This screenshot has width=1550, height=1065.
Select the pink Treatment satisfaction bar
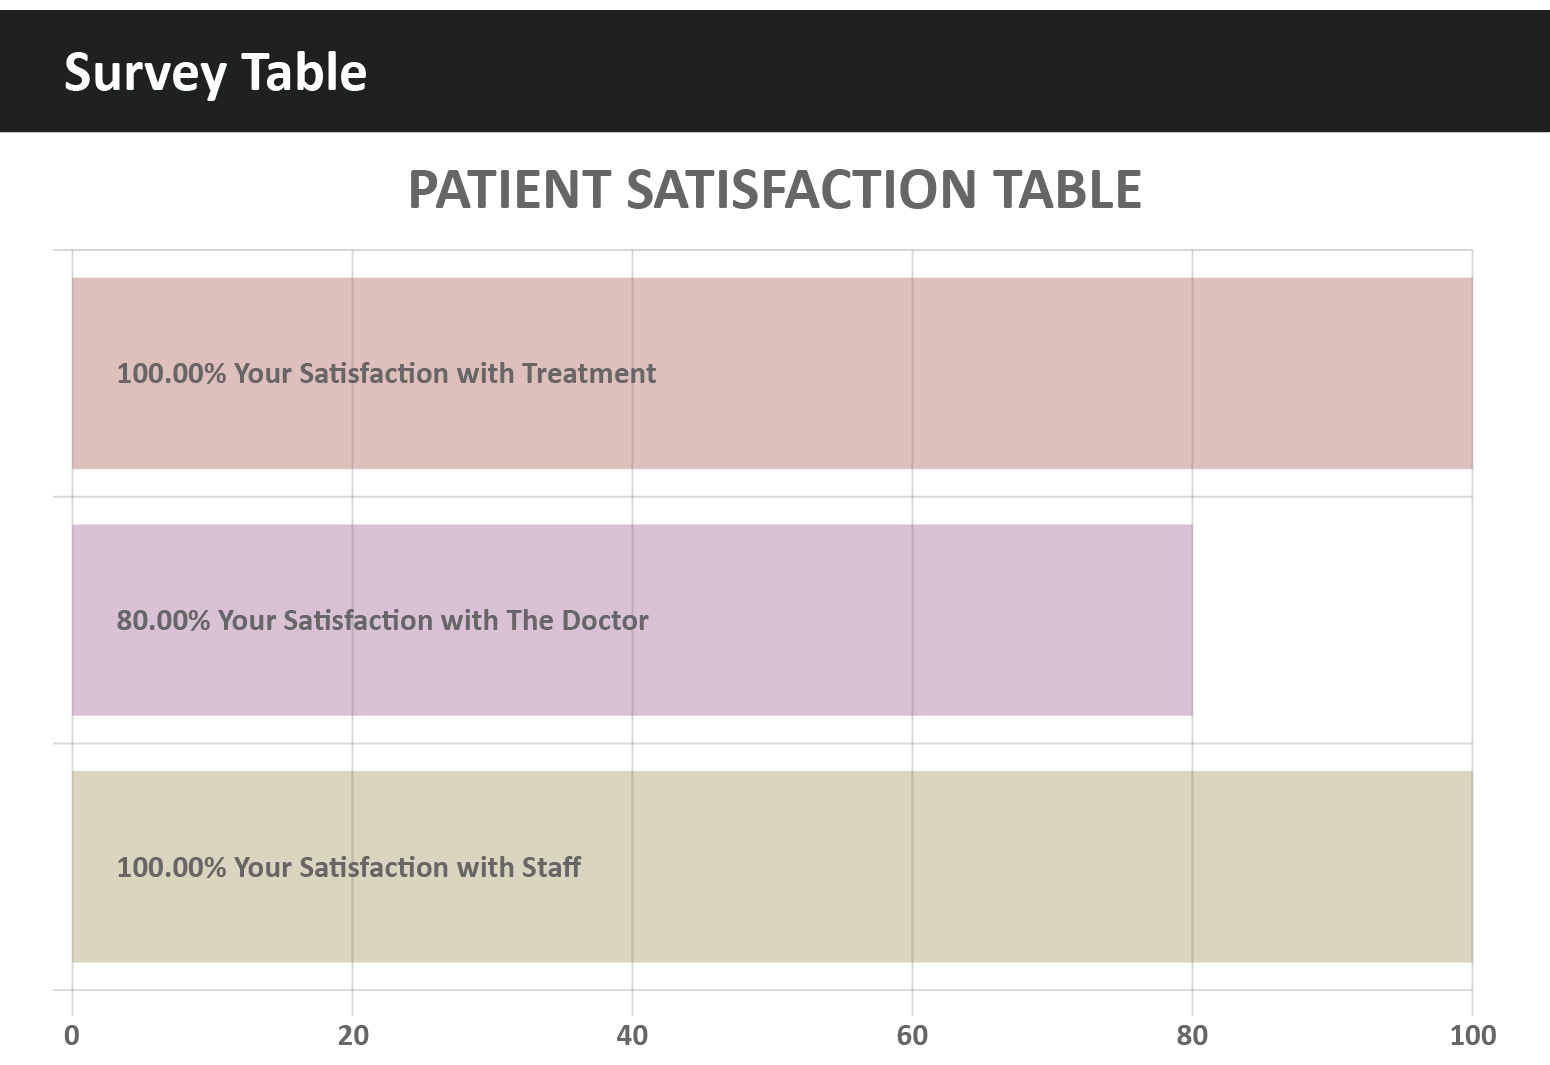(1000, 373)
